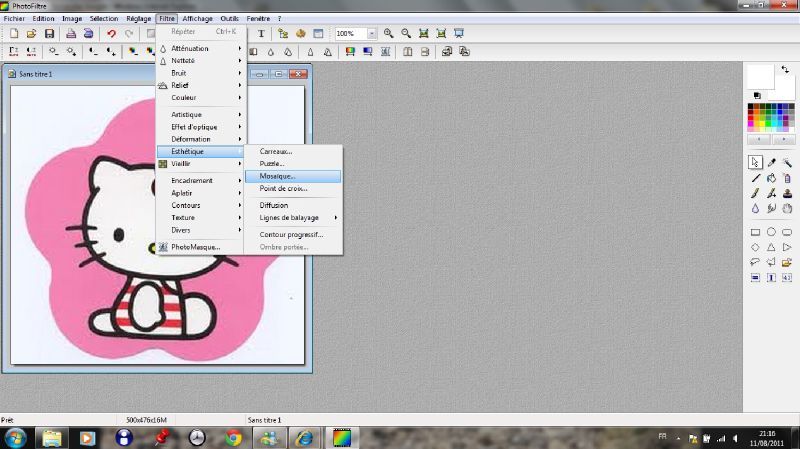Expand the Atténuation submenu
This screenshot has height=449, width=800.
[202, 48]
